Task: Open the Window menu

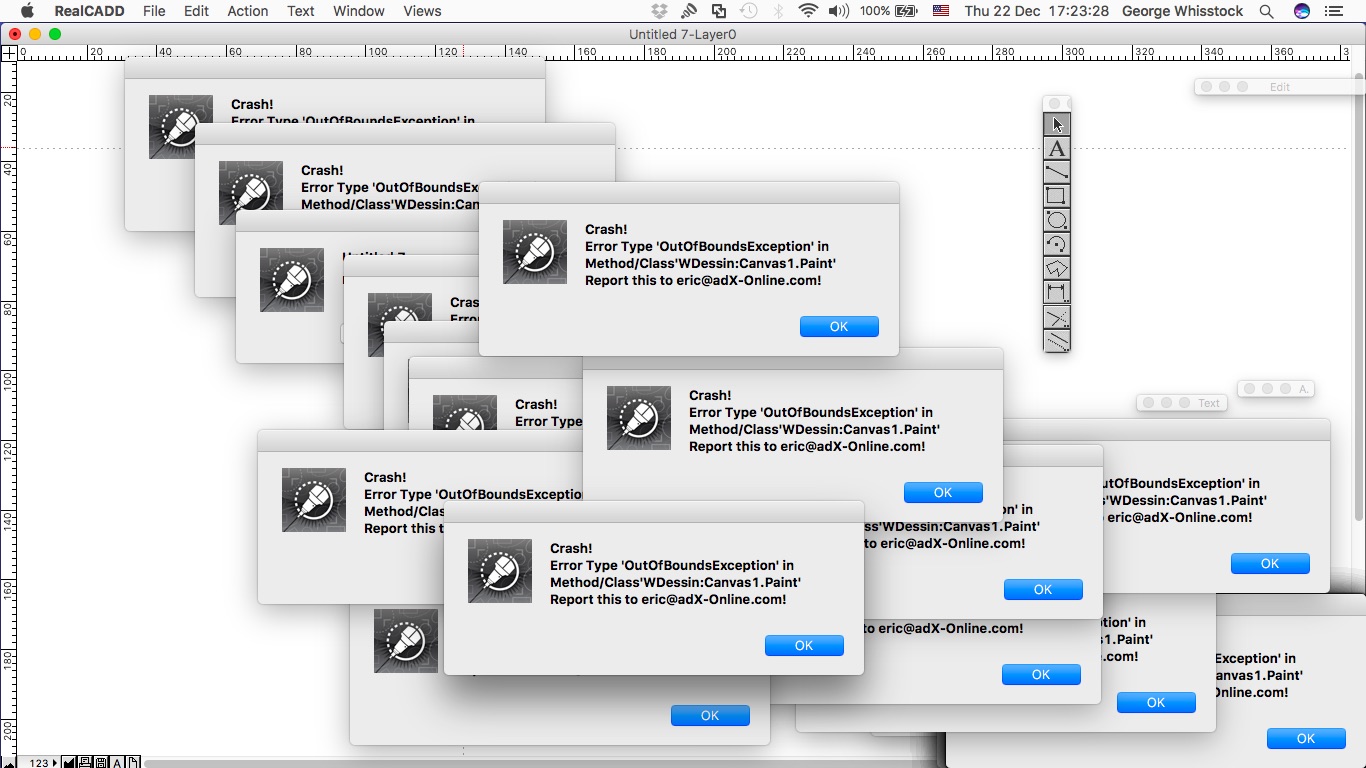Action: coord(358,11)
